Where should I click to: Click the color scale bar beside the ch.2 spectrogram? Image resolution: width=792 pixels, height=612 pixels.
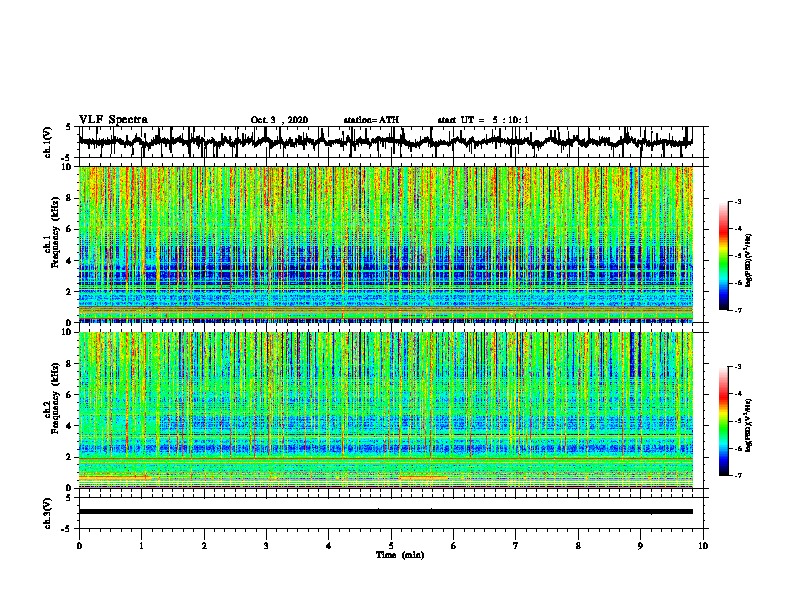(724, 421)
